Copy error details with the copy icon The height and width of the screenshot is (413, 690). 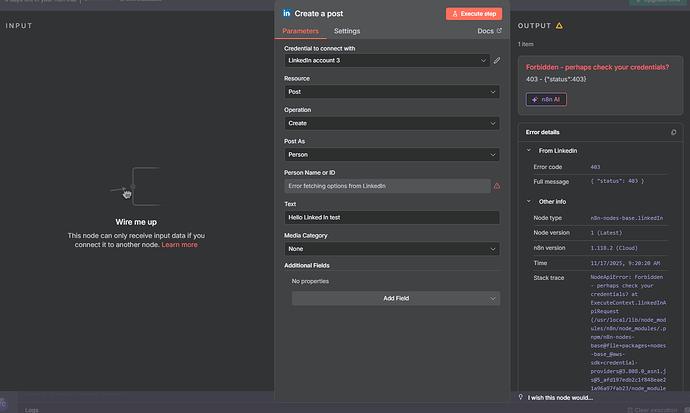click(674, 132)
